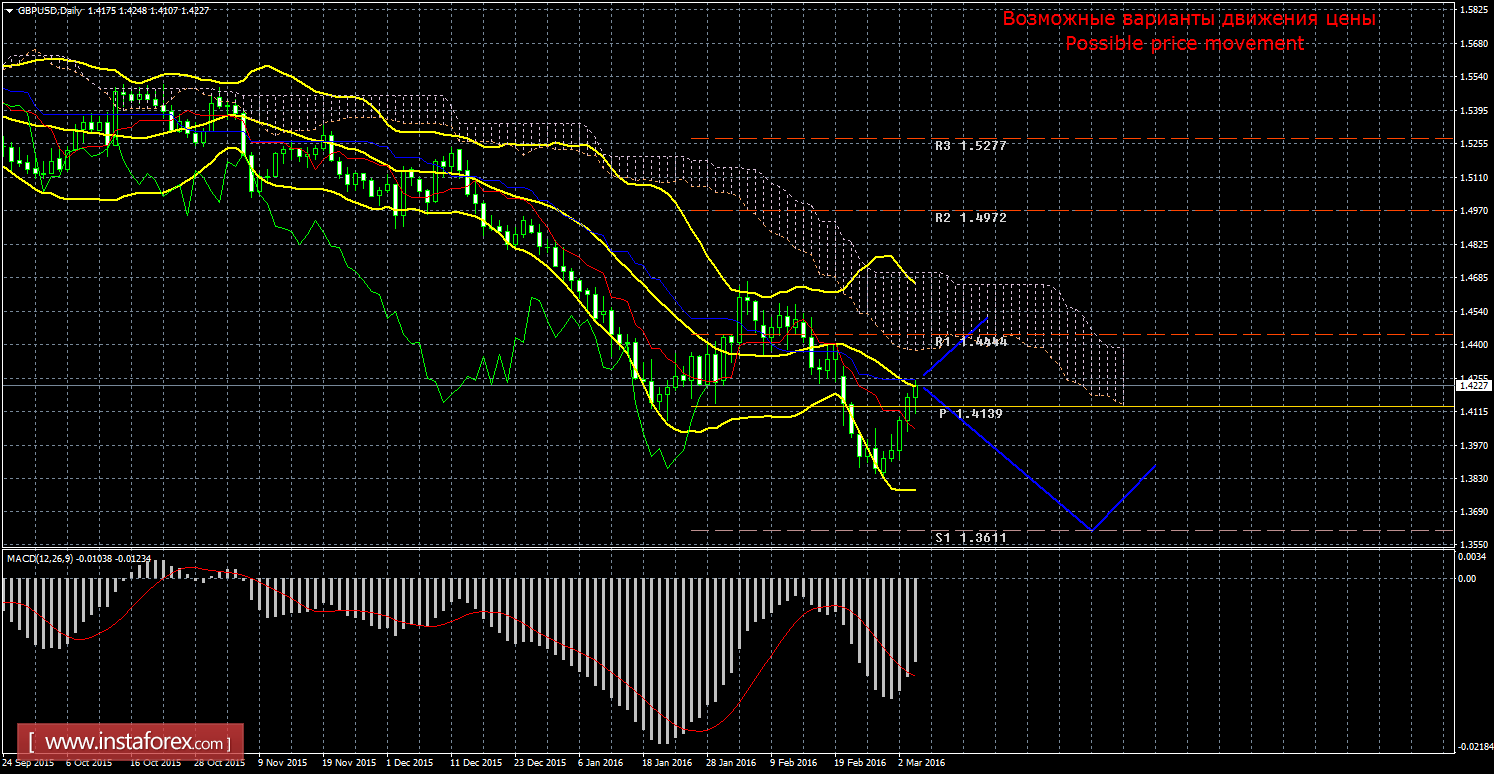Click the current price tag 1.4227
Screen dimensions: 1494x774
pos(1473,384)
